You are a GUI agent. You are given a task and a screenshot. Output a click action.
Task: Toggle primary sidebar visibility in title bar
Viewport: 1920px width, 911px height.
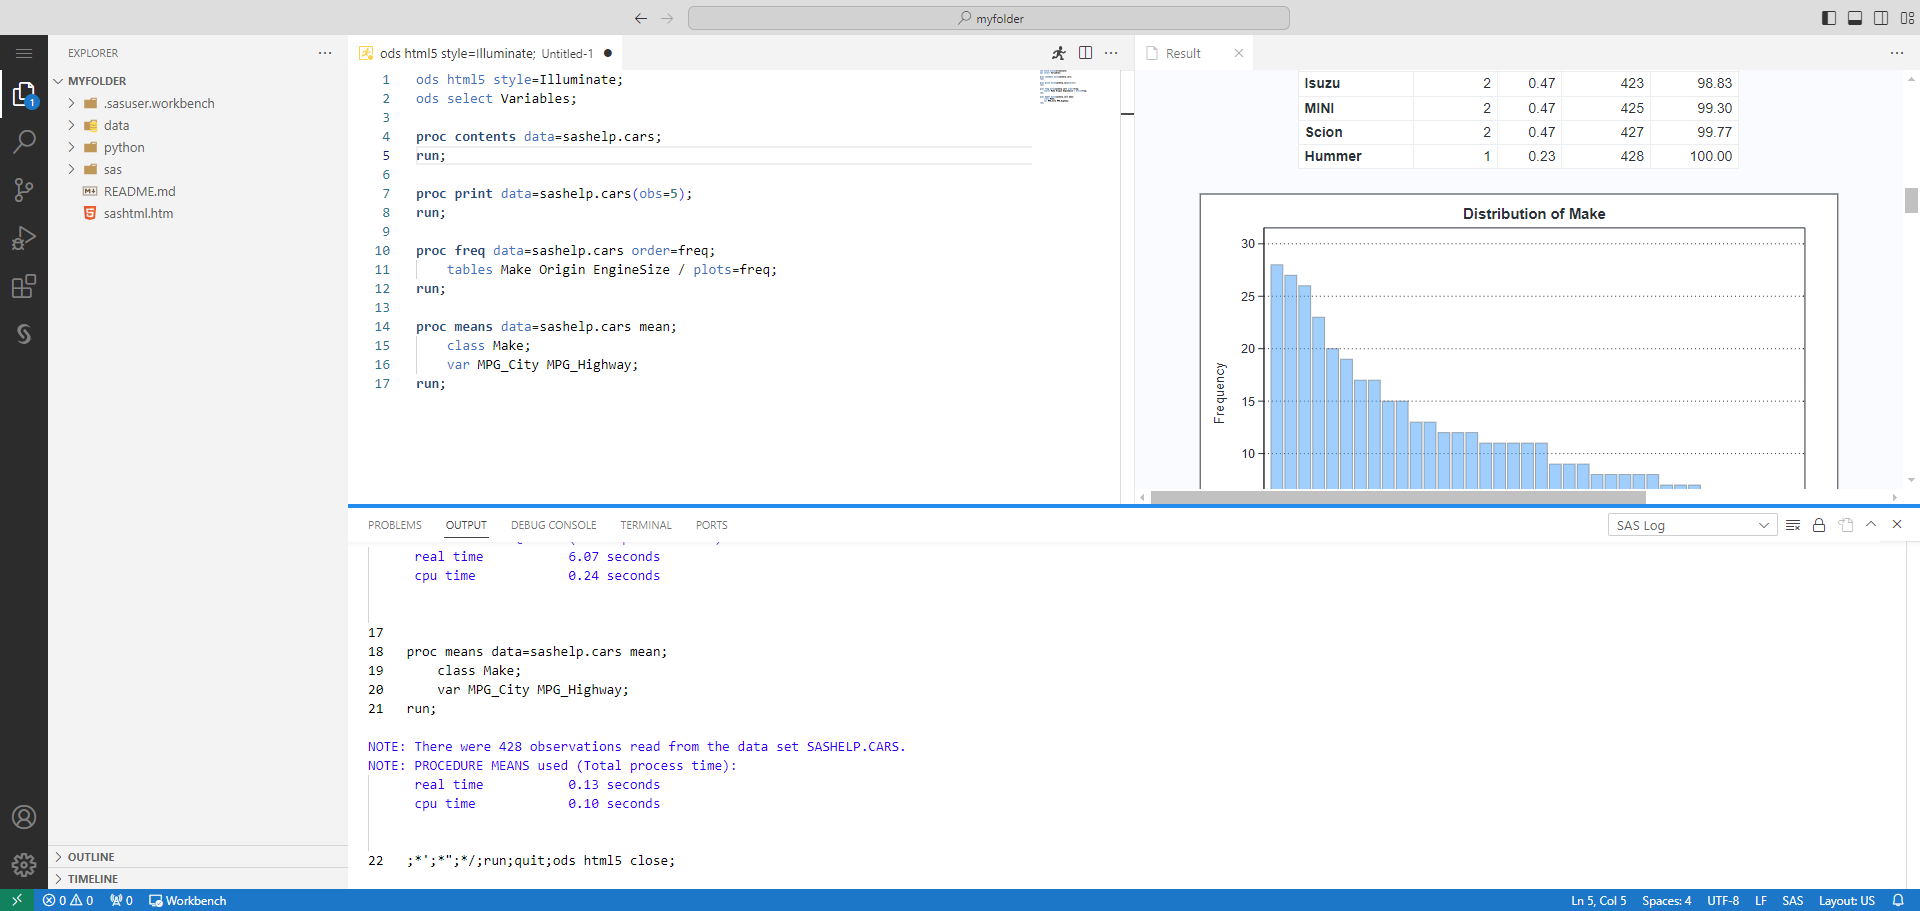[1829, 18]
